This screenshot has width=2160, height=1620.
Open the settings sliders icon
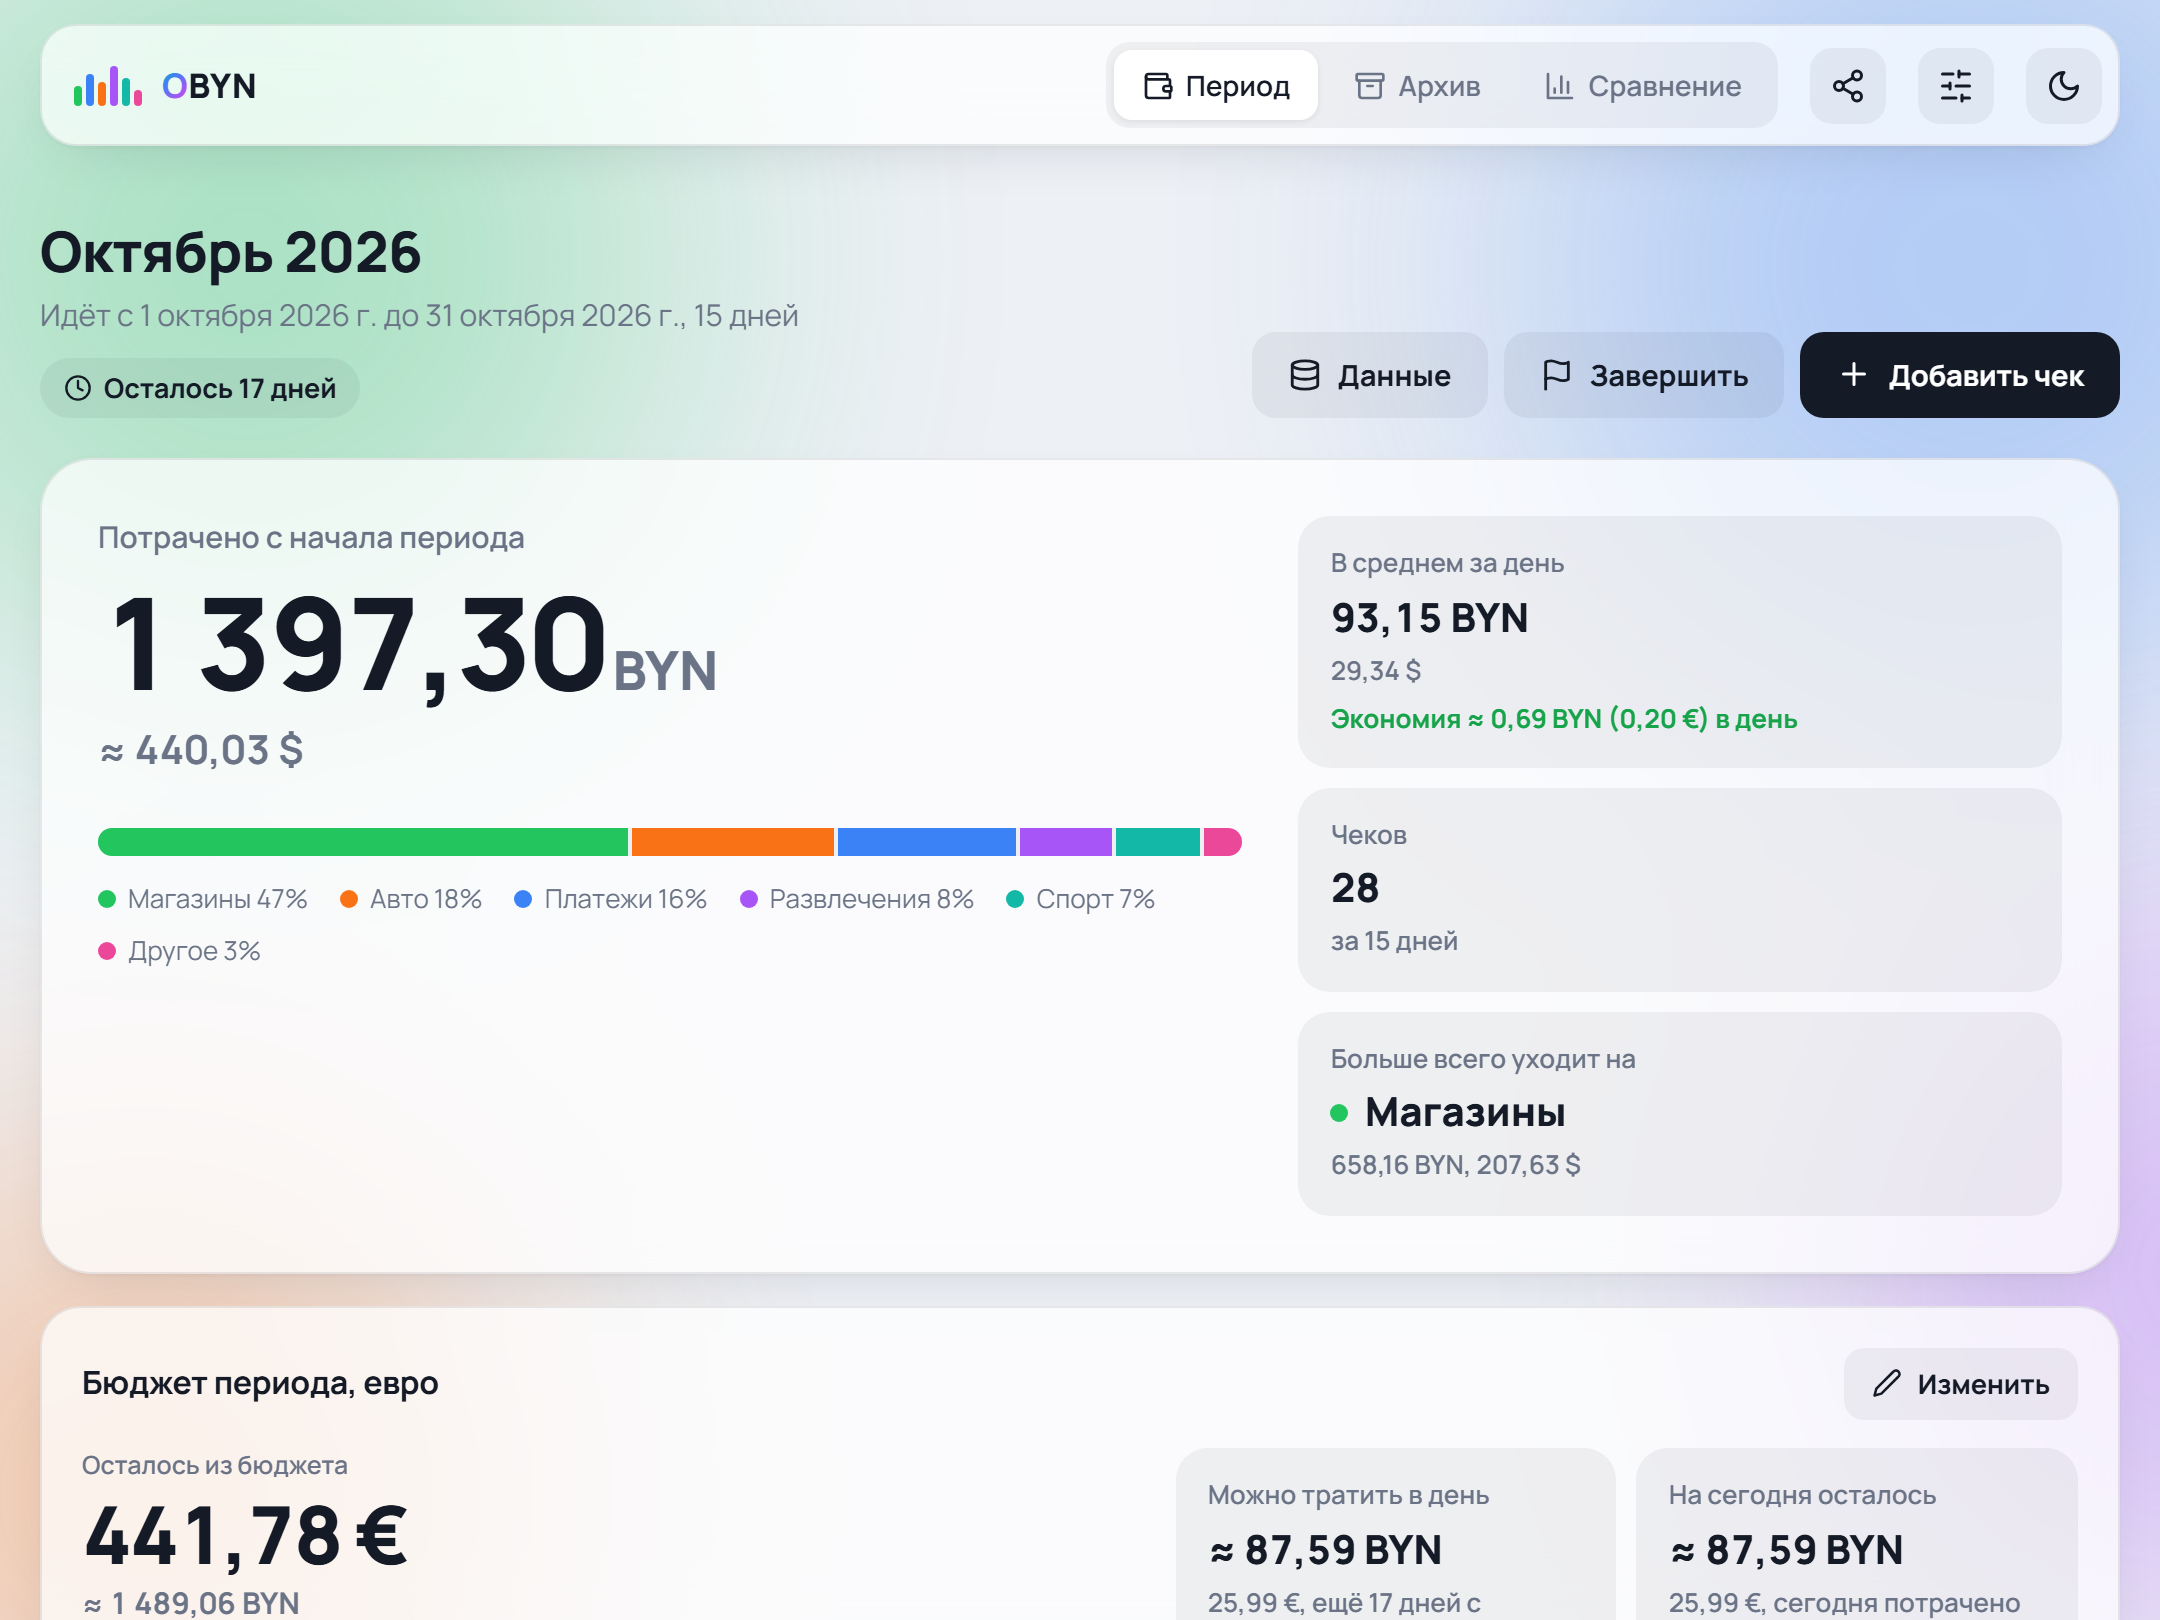pos(1956,86)
